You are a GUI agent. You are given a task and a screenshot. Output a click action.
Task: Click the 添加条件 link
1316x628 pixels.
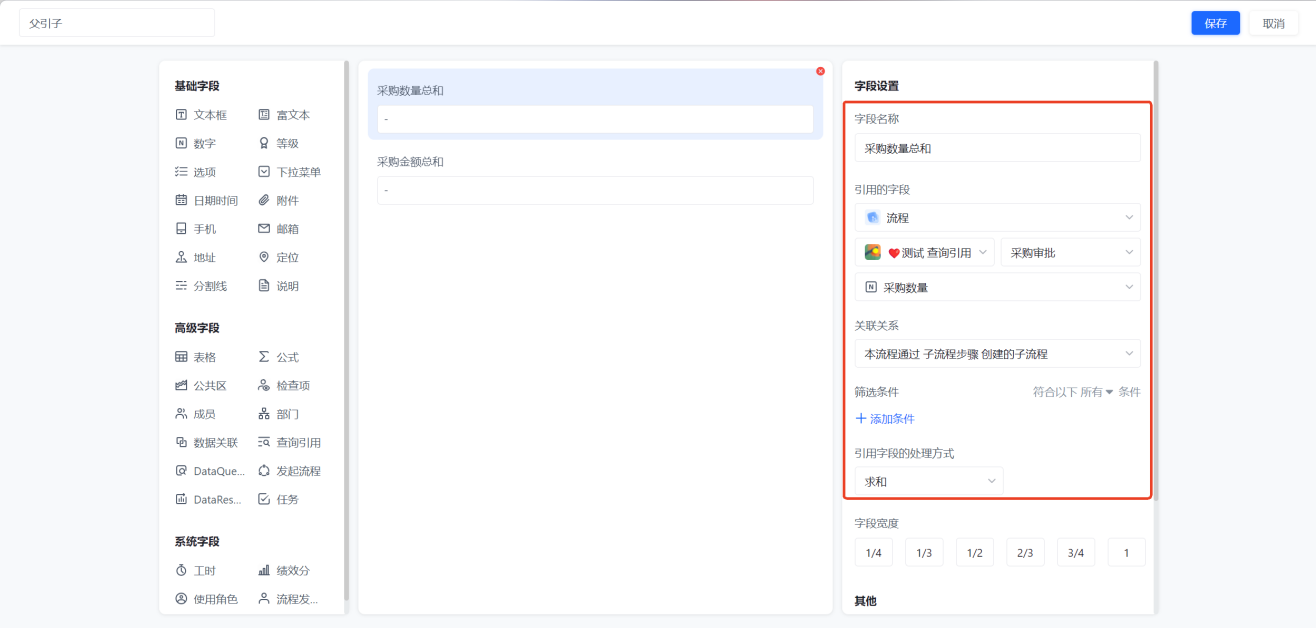[885, 419]
